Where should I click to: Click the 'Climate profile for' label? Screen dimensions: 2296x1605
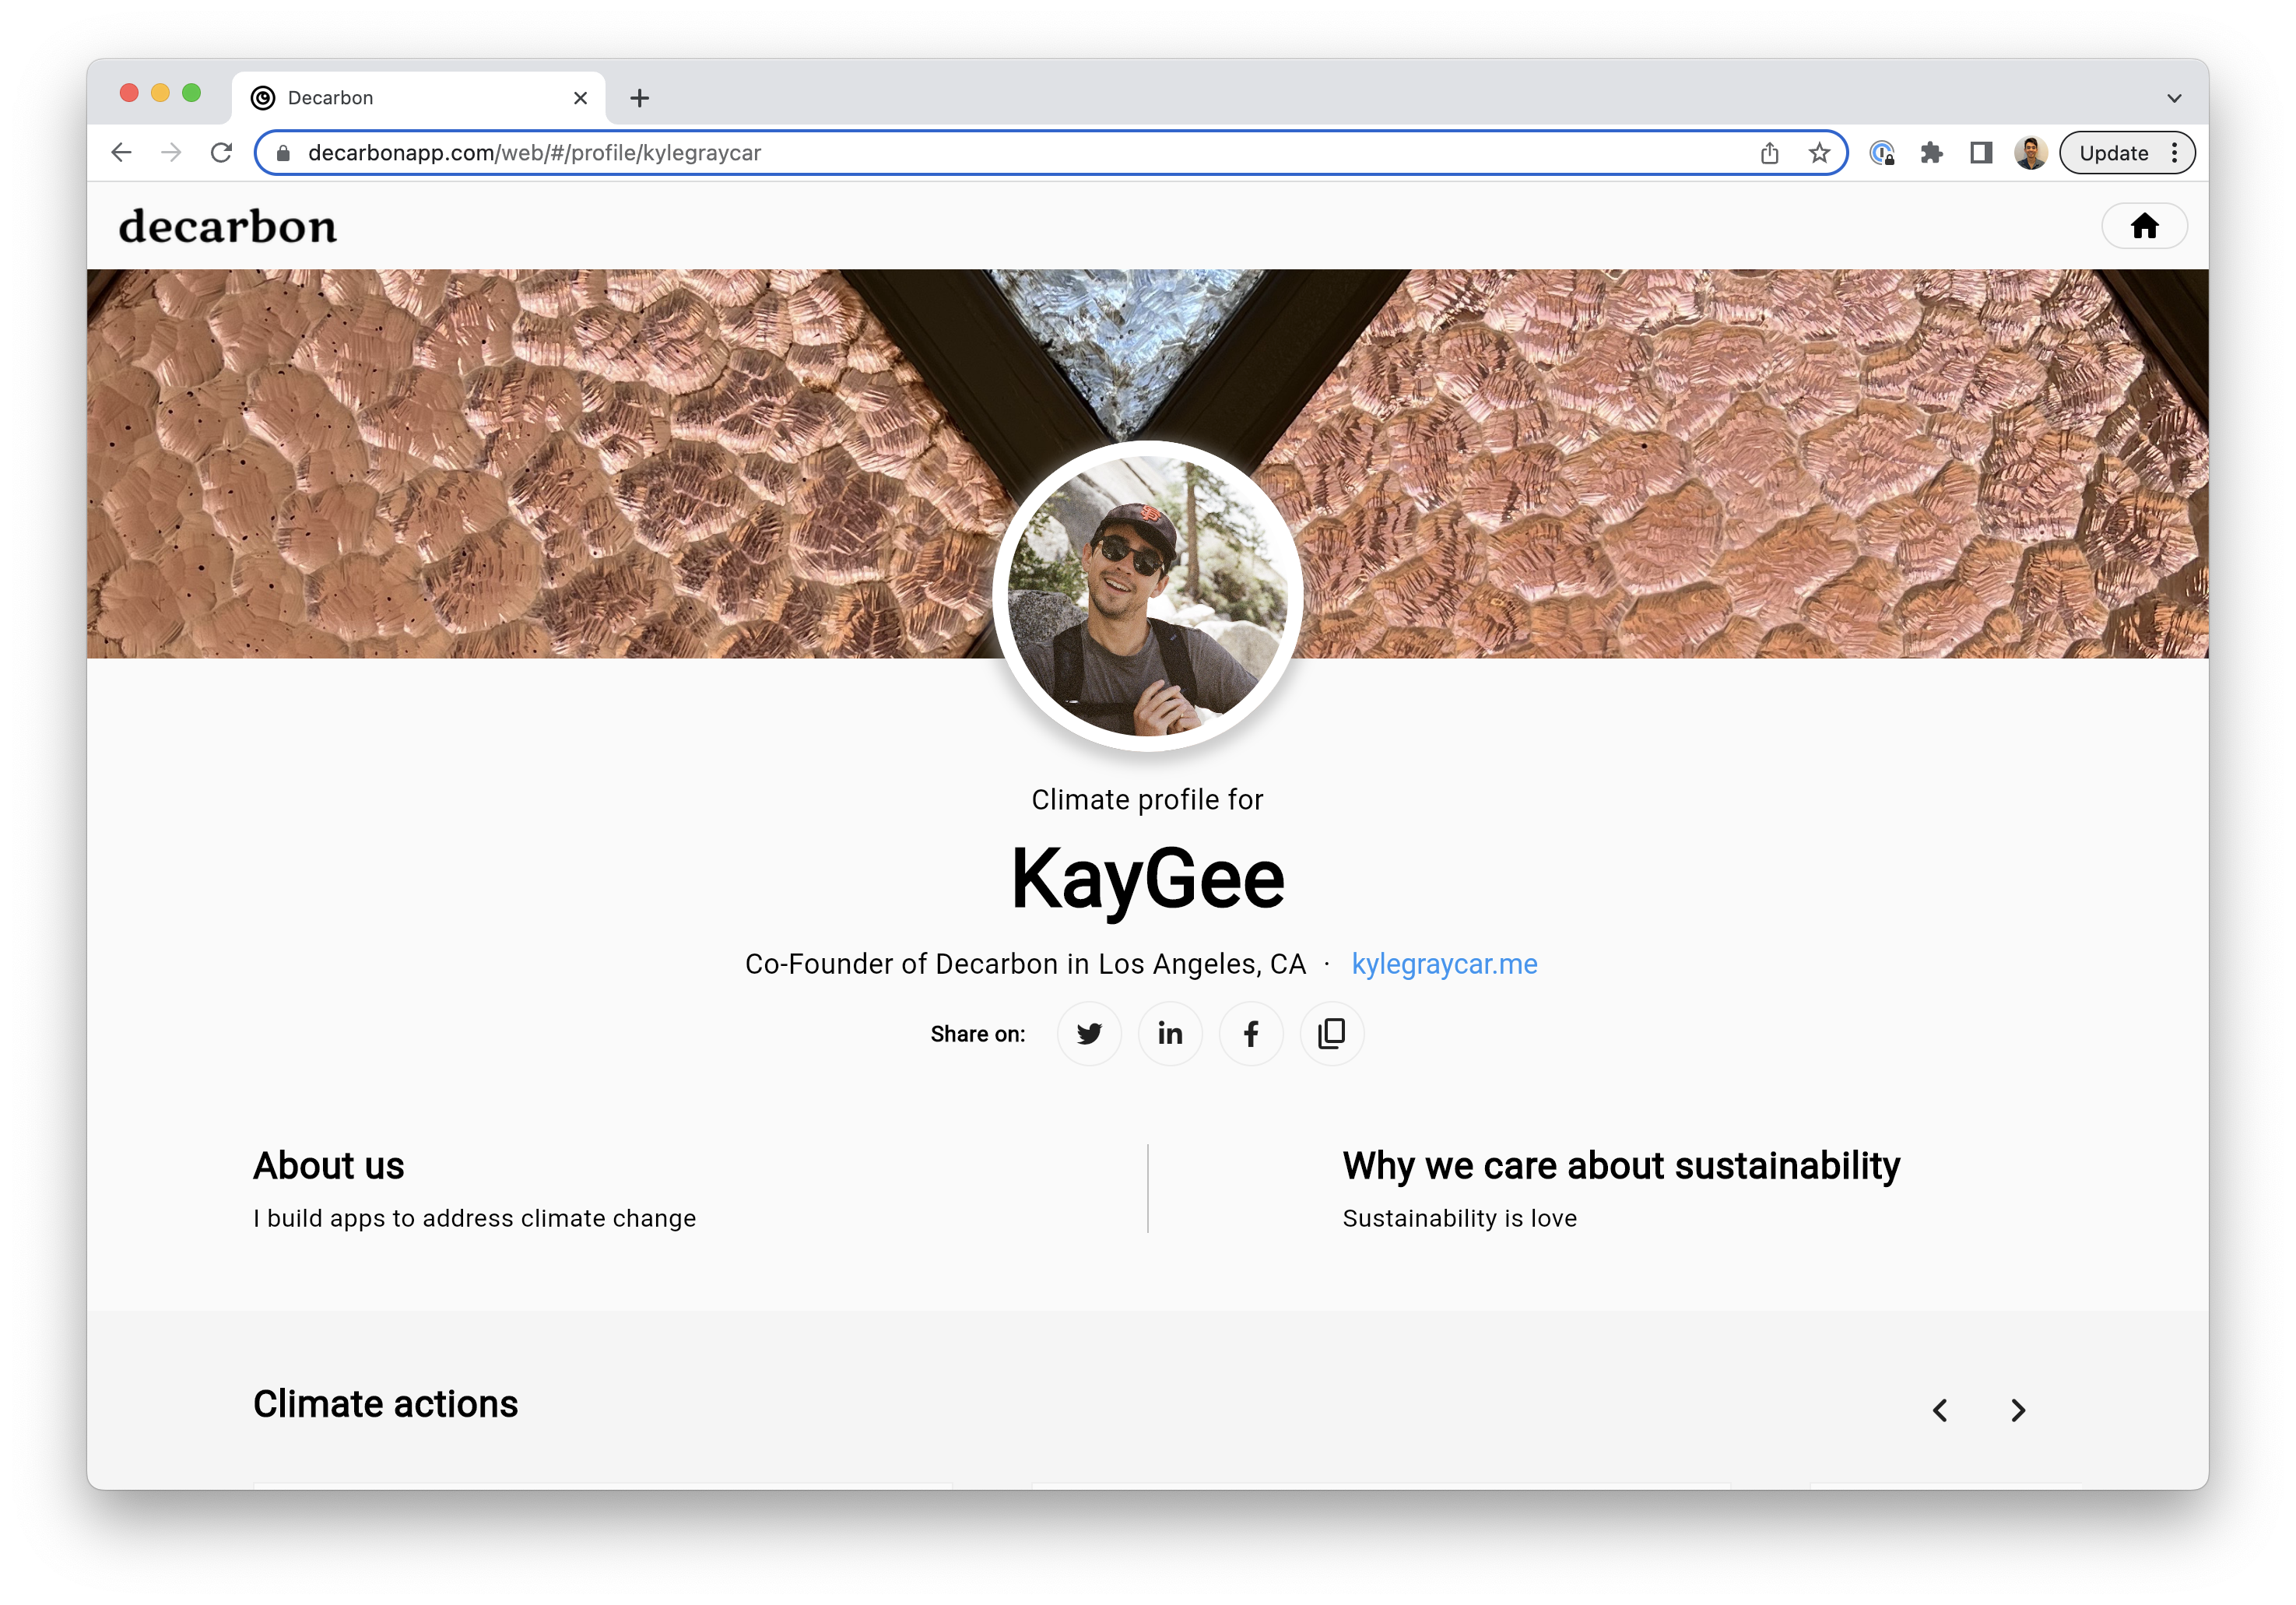point(1148,800)
